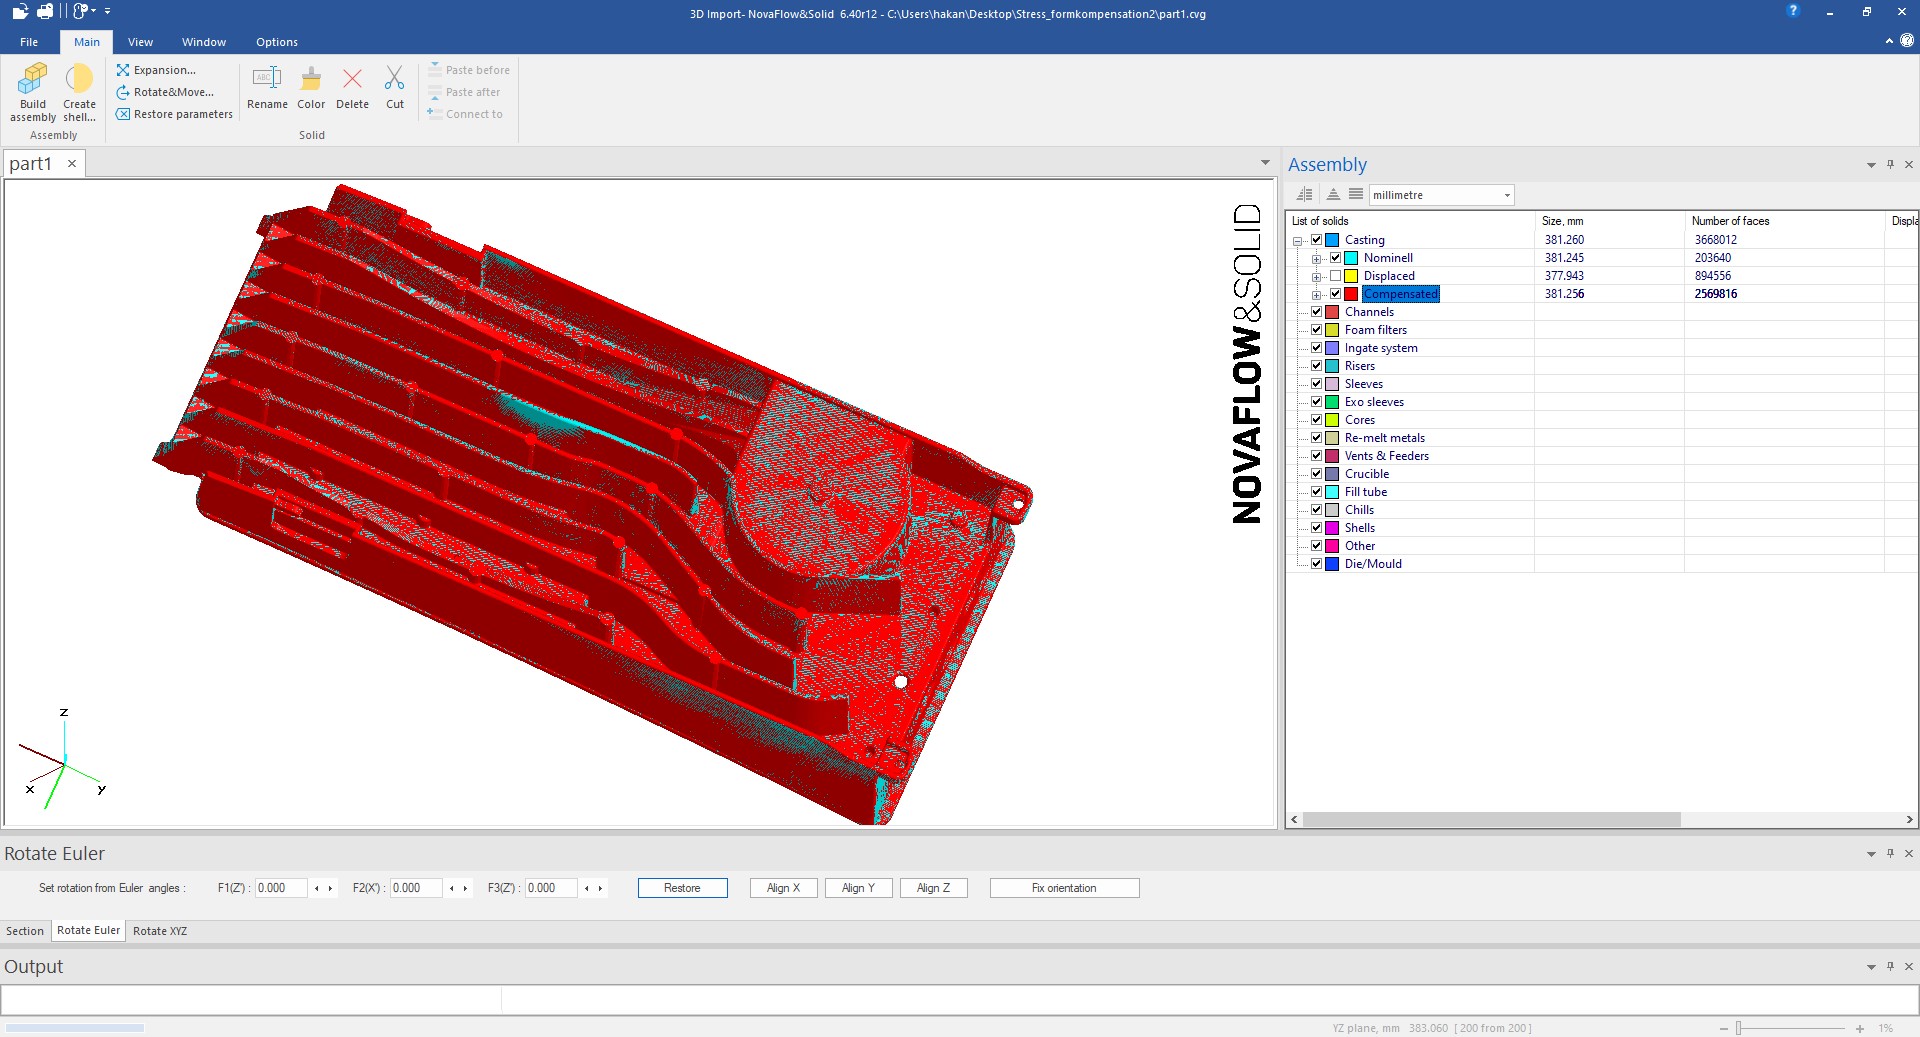Toggle the Foam filters checkbox
1920x1037 pixels.
[x=1317, y=330]
